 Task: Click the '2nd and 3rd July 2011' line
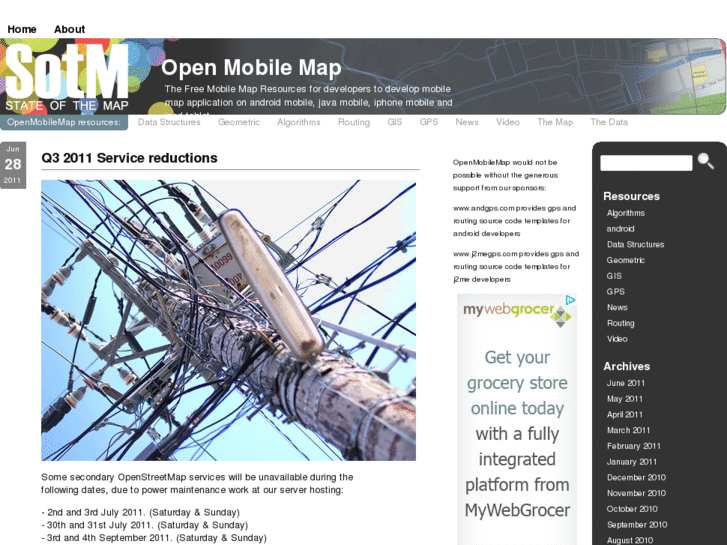(141, 513)
